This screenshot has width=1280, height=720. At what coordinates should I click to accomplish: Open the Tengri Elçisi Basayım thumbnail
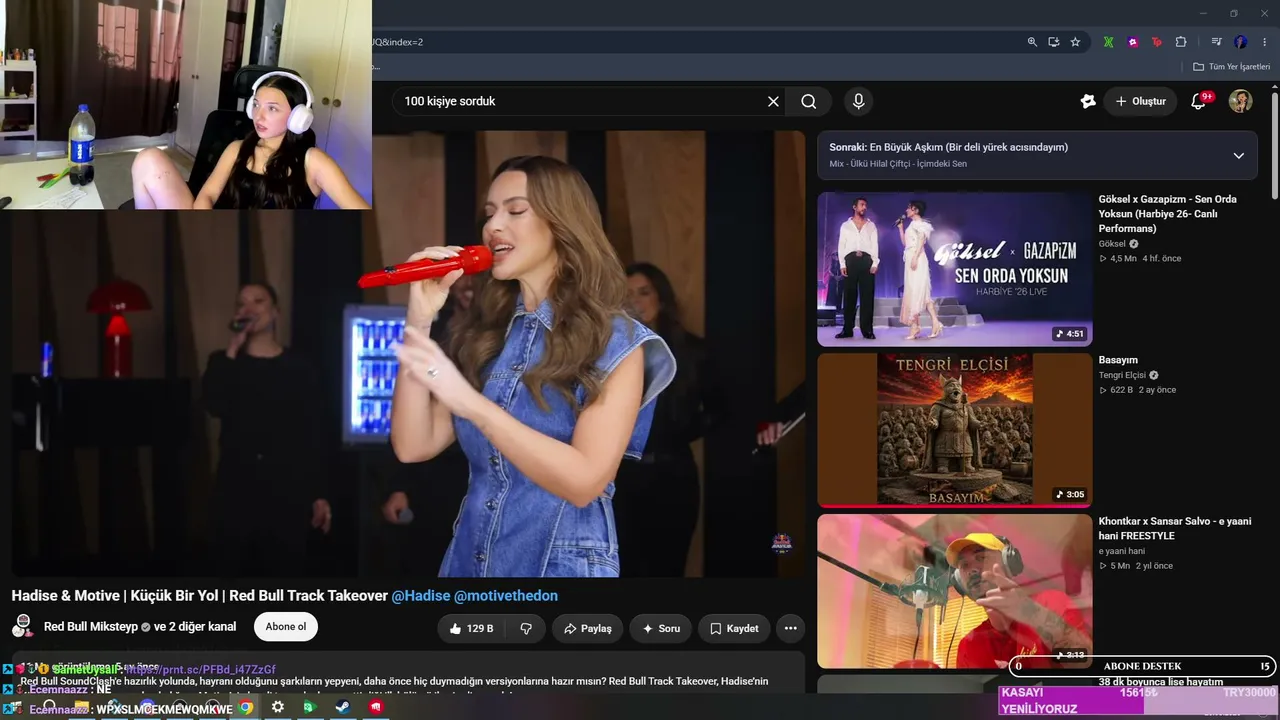pos(954,430)
